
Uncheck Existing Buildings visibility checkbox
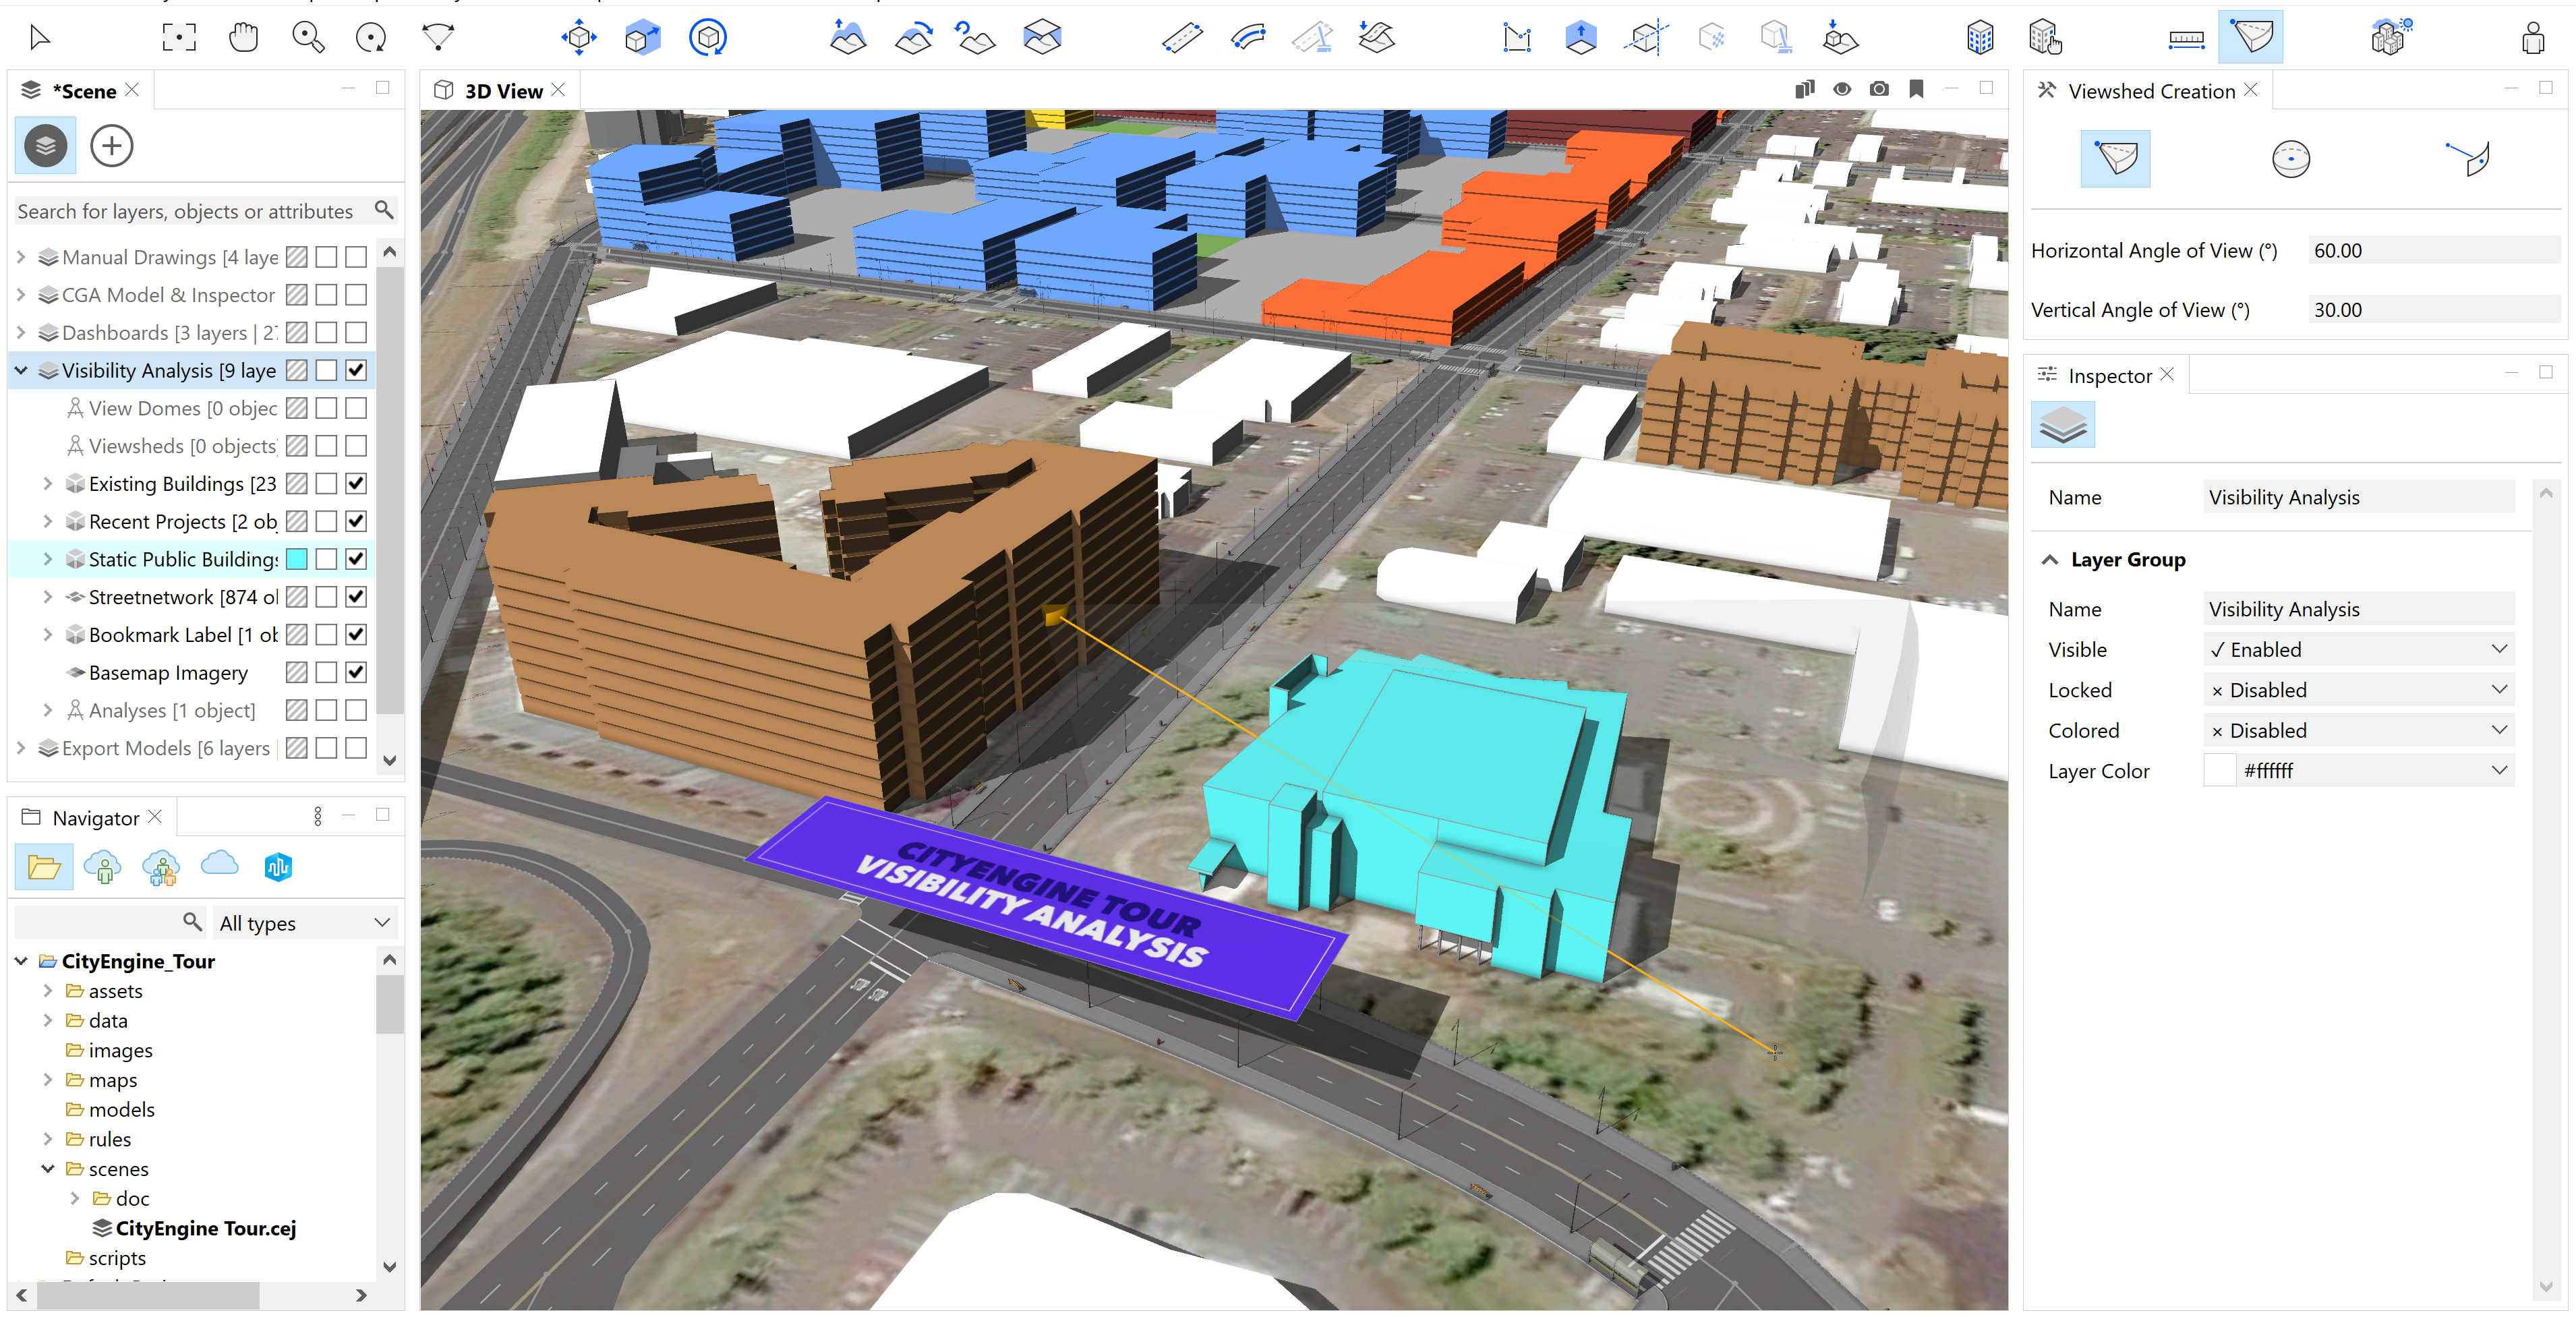(356, 483)
